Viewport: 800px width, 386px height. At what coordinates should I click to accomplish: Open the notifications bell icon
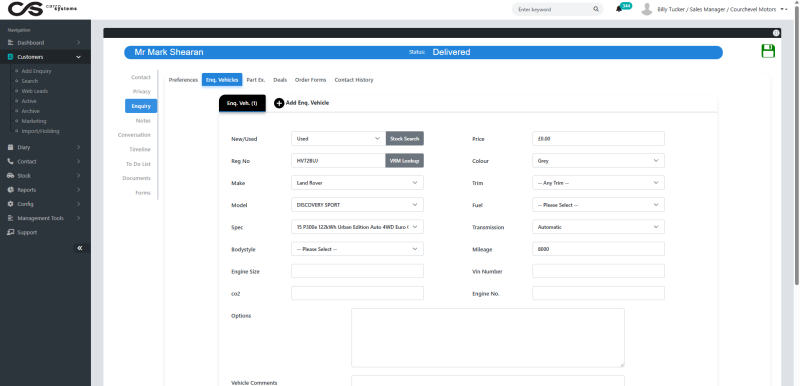[x=619, y=9]
